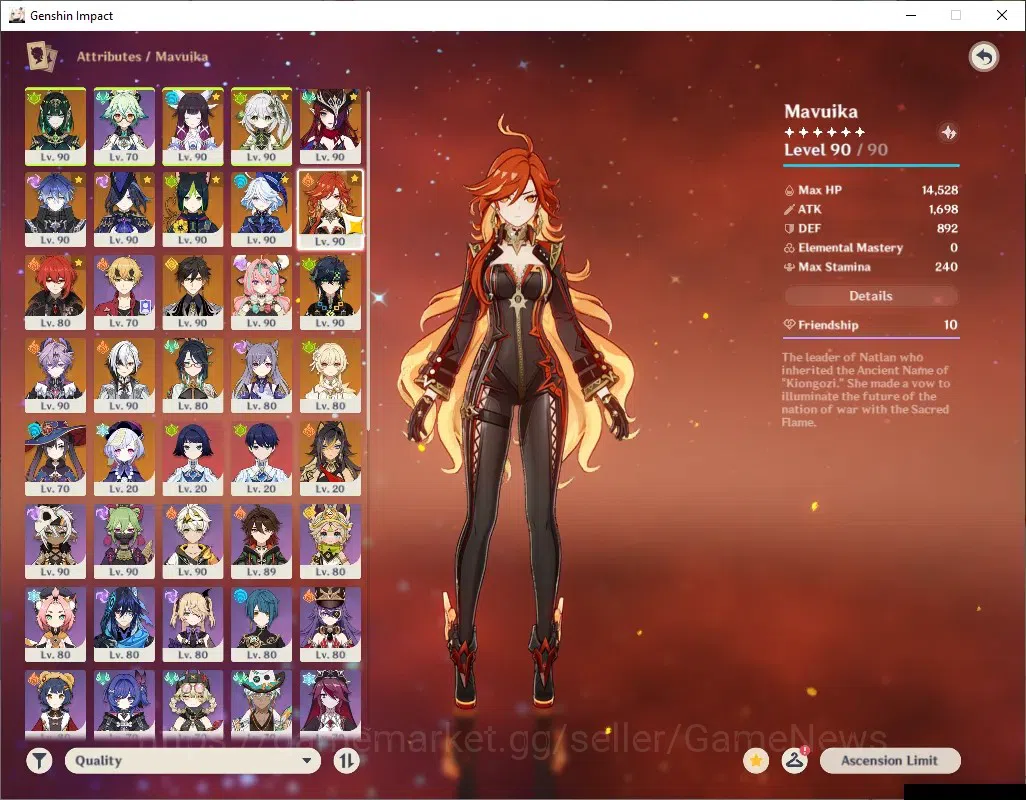Image resolution: width=1026 pixels, height=800 pixels.
Task: Select Rosaria's character card
Action: (330, 704)
